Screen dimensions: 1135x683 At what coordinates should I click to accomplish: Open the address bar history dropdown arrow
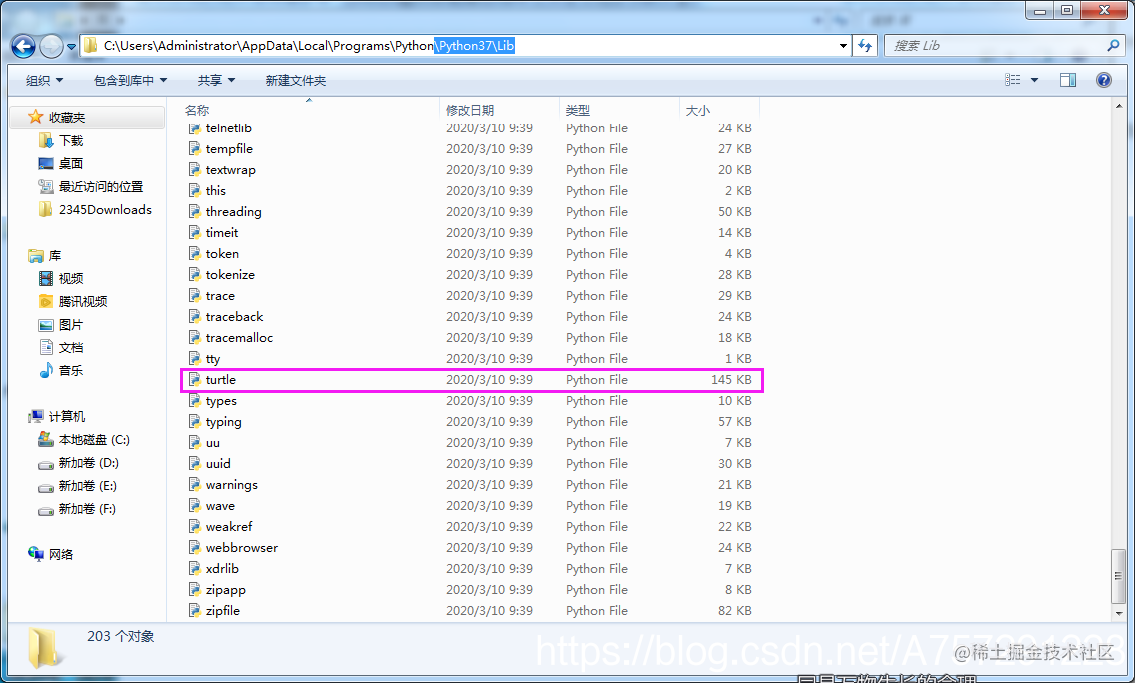[841, 46]
